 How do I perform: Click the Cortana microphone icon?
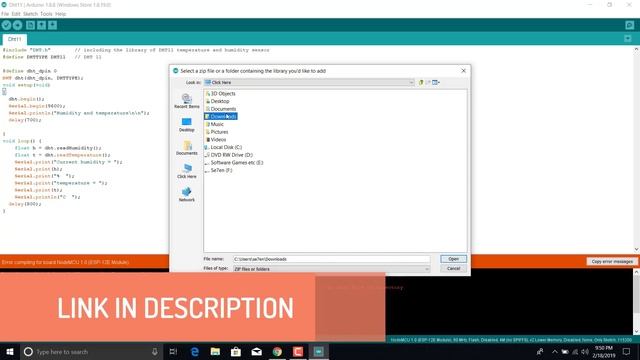coord(155,351)
